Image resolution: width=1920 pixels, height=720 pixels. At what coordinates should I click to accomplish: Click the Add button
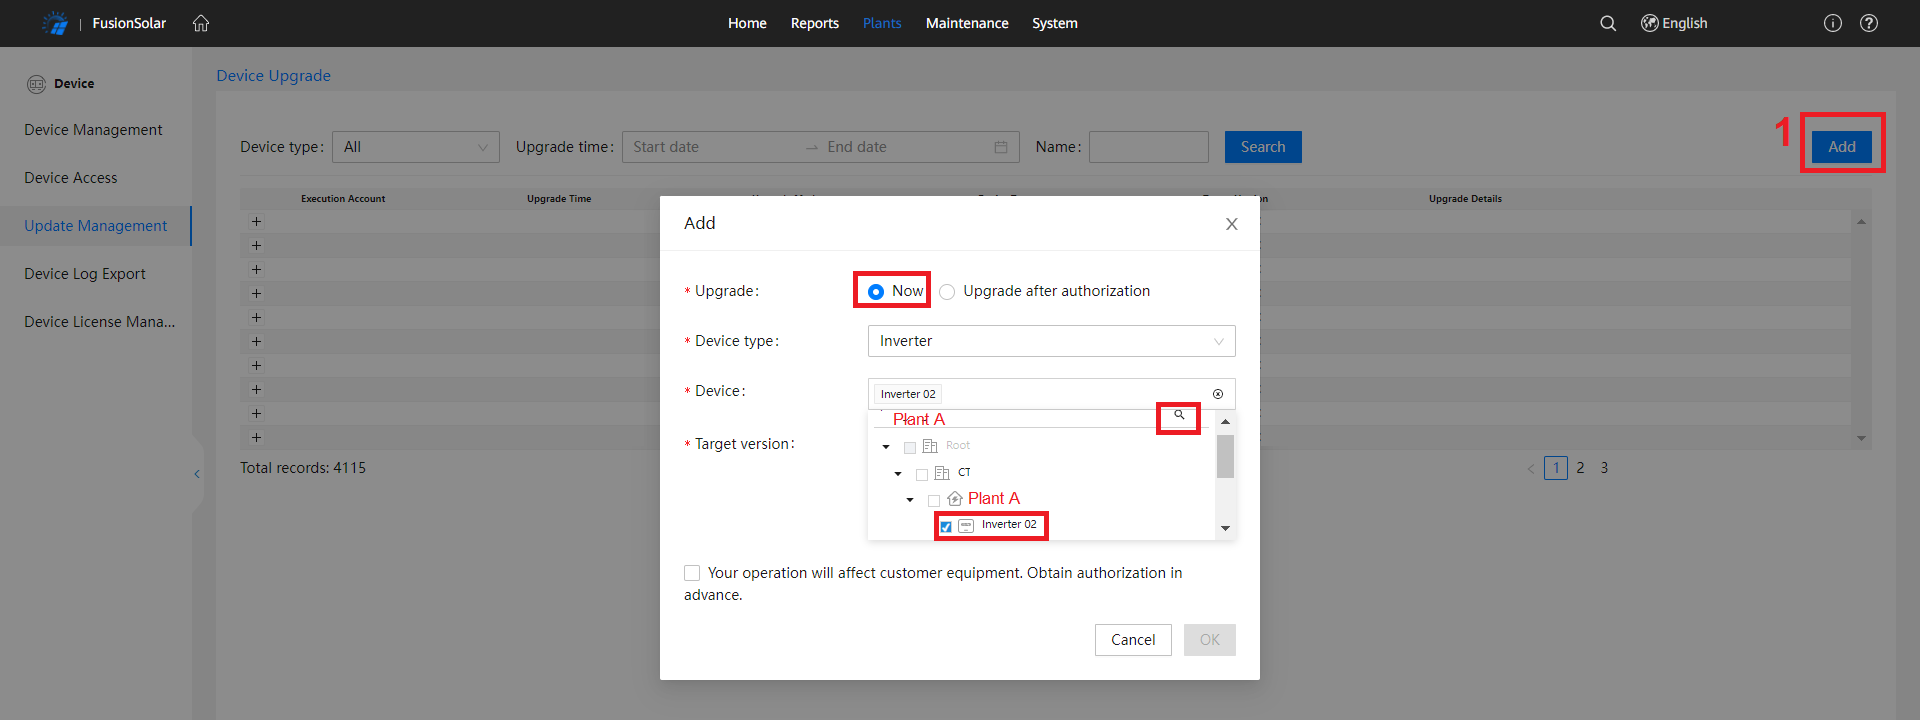coord(1842,147)
